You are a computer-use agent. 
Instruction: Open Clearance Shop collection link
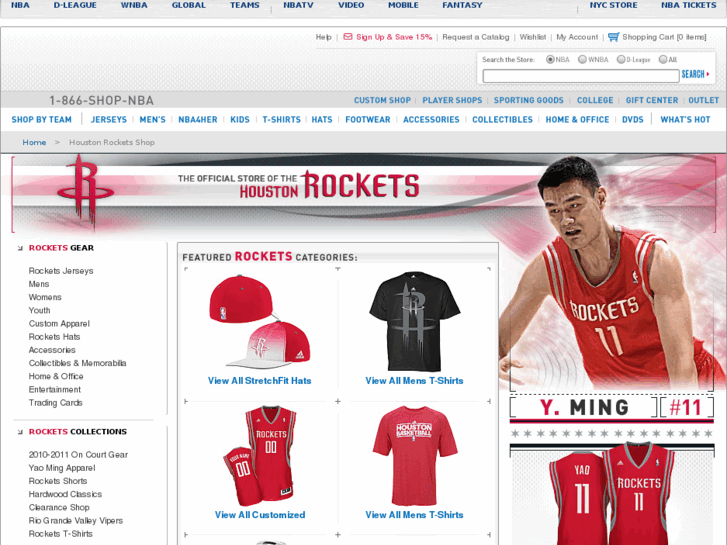pyautogui.click(x=59, y=507)
